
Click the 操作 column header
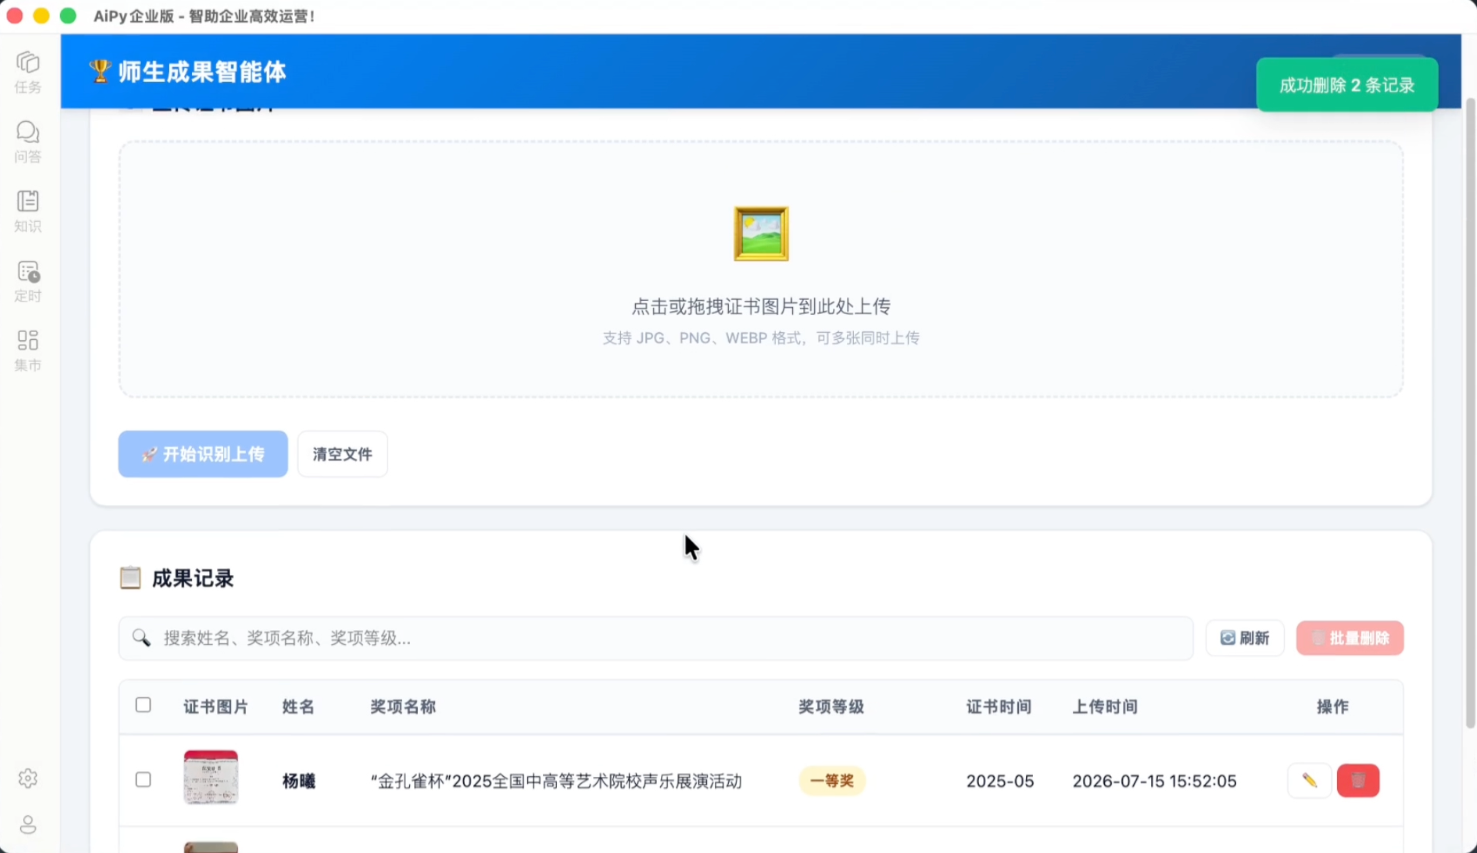(x=1333, y=707)
